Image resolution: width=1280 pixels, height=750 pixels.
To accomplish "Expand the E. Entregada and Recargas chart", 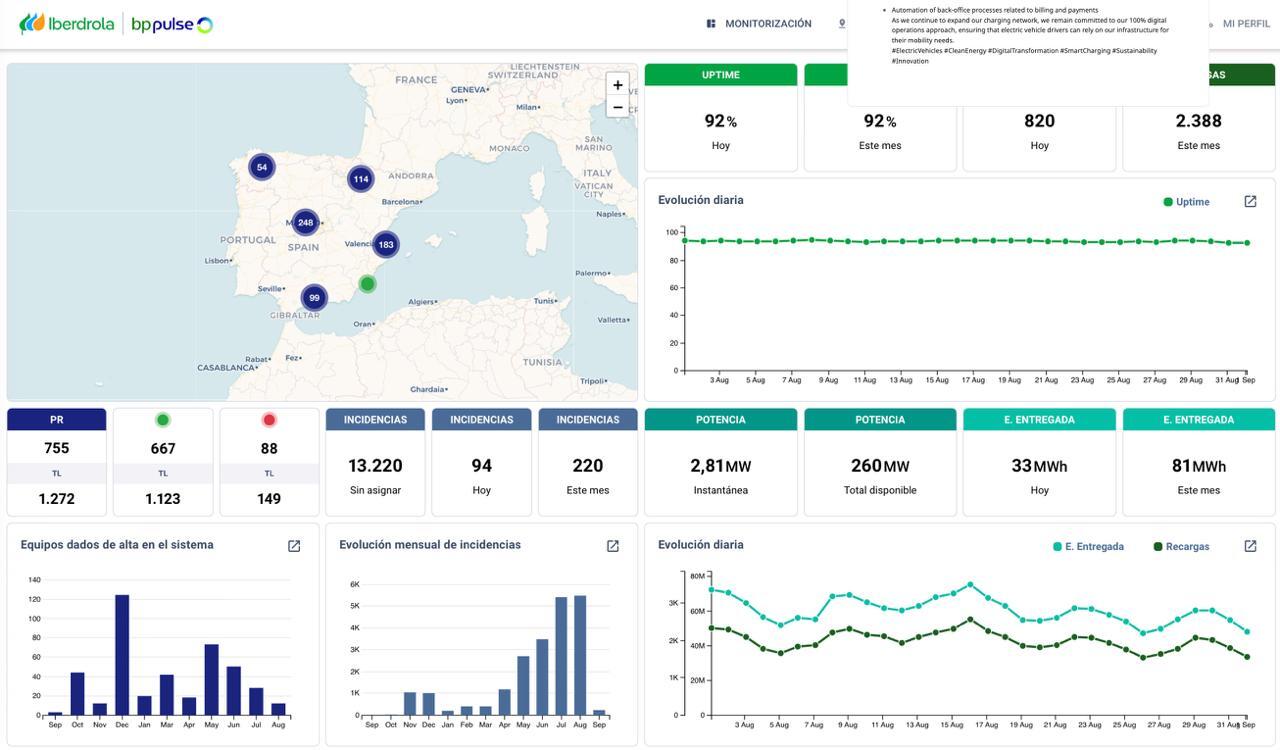I will coord(1250,546).
